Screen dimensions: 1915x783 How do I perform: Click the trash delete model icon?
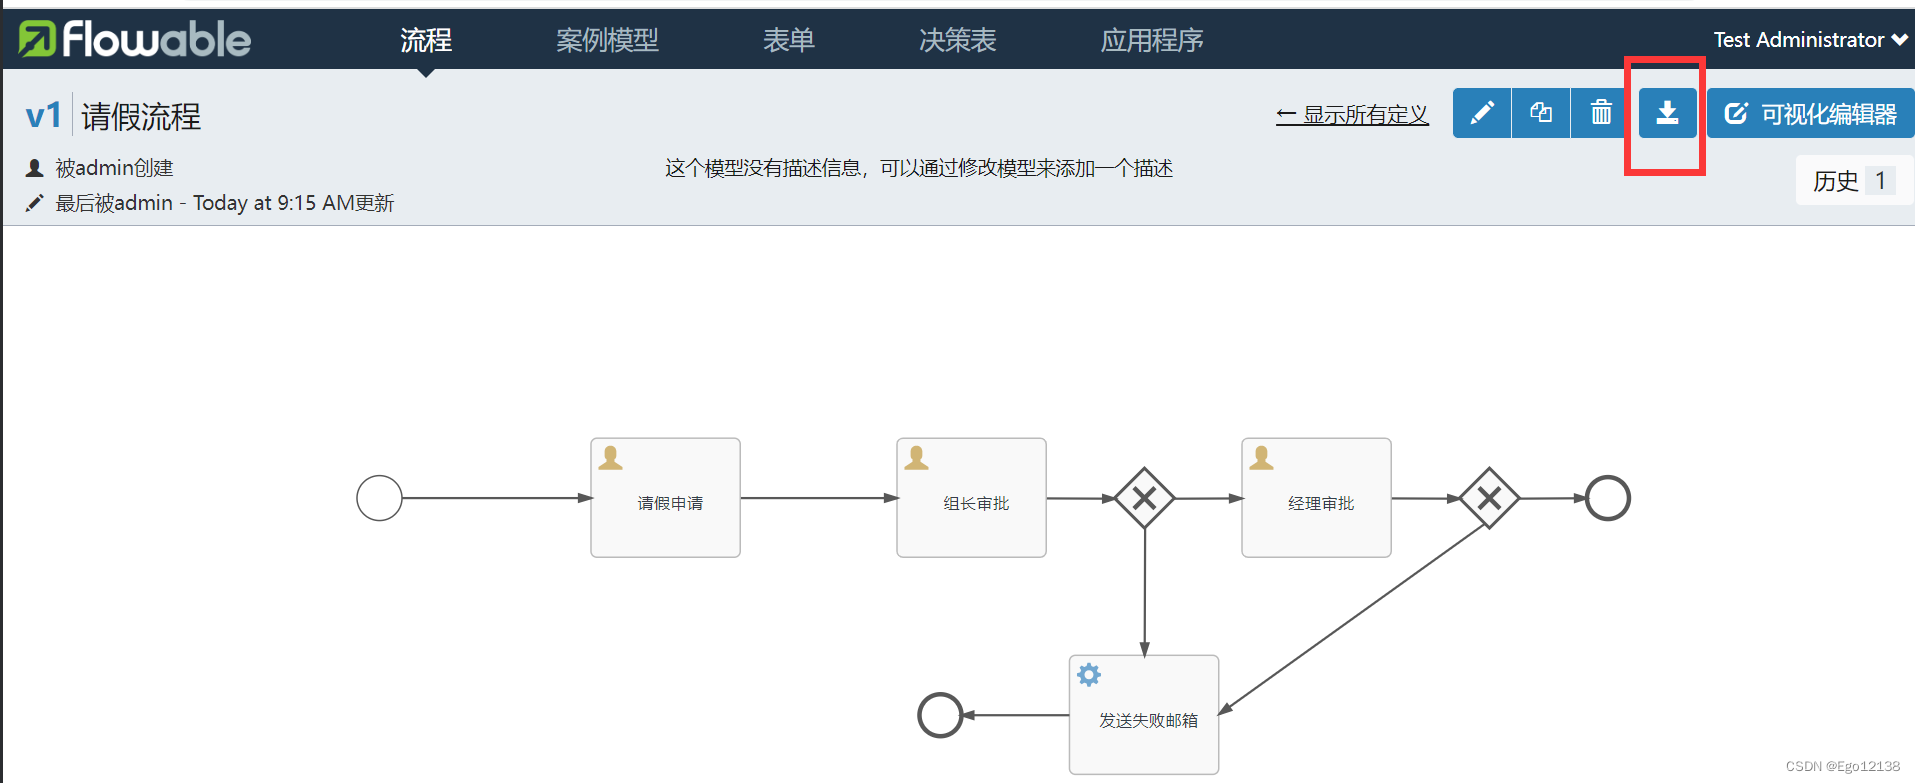[1601, 113]
